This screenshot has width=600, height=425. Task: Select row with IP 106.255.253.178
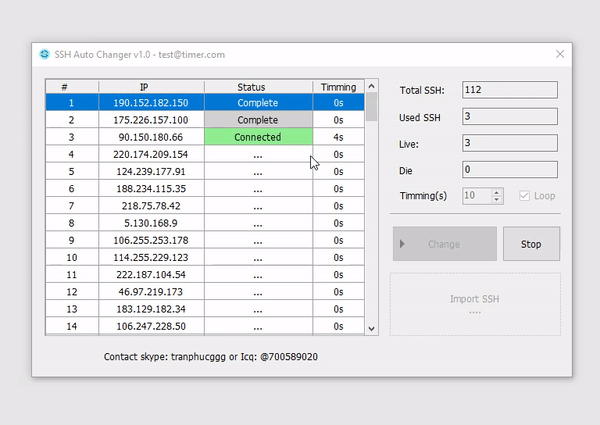[205, 240]
